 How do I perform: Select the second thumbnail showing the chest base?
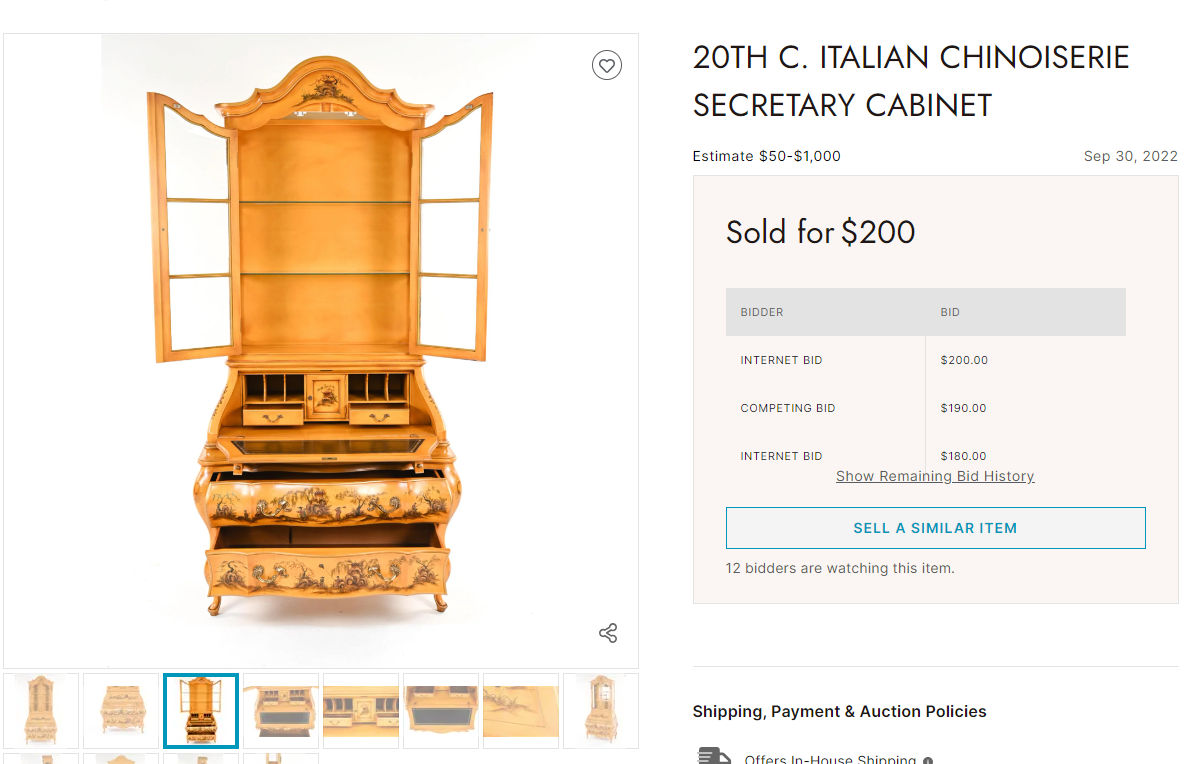[x=121, y=710]
